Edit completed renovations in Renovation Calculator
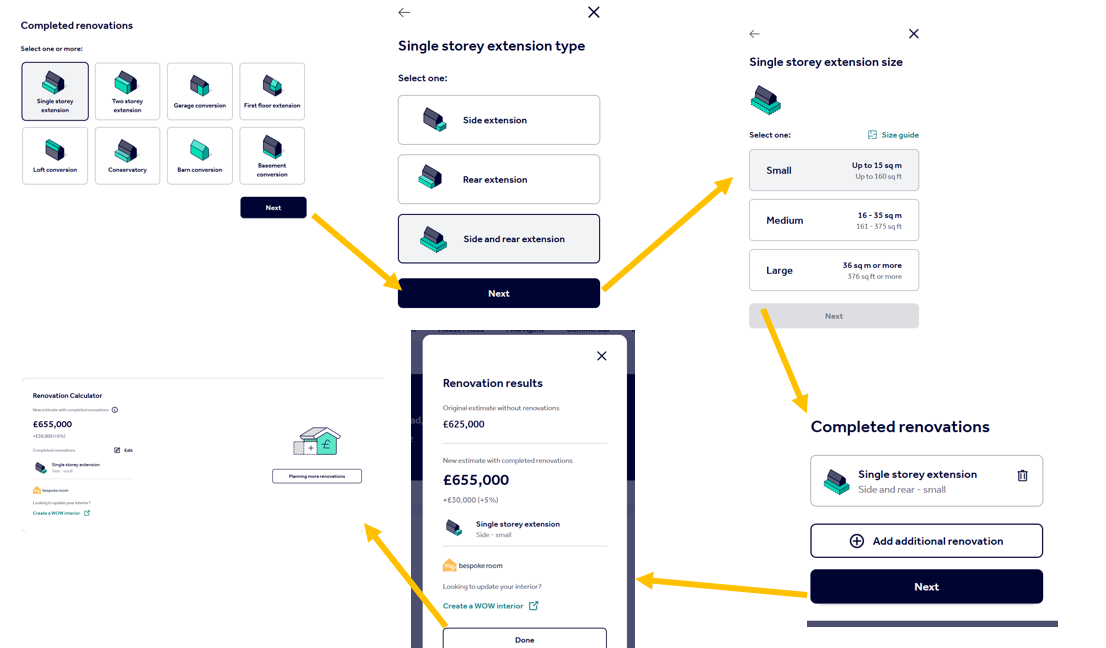This screenshot has width=1106, height=648. (123, 450)
